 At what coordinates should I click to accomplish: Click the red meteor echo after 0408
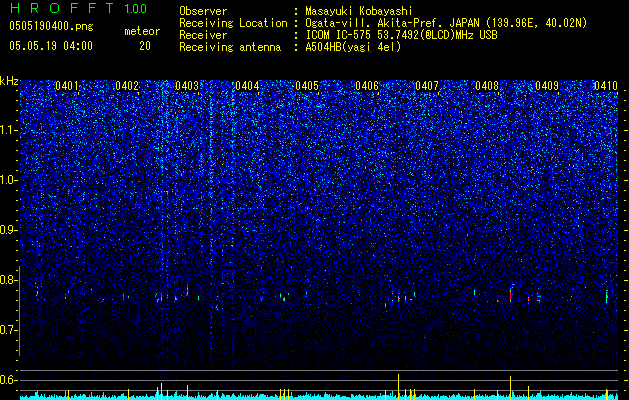[510, 295]
